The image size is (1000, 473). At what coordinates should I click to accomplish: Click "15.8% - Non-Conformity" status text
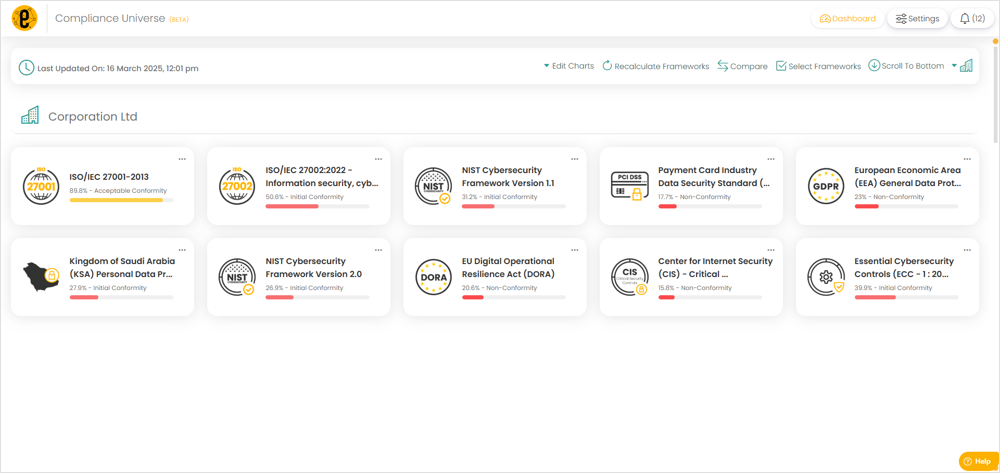point(695,288)
